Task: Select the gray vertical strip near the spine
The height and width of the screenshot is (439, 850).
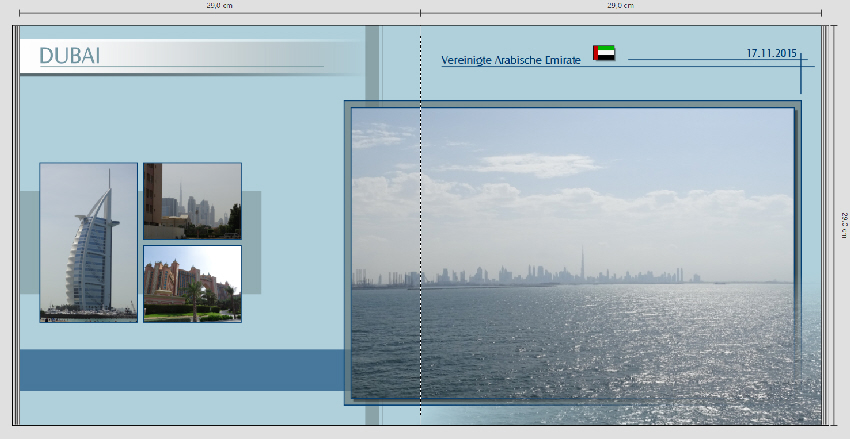Action: pyautogui.click(x=372, y=62)
